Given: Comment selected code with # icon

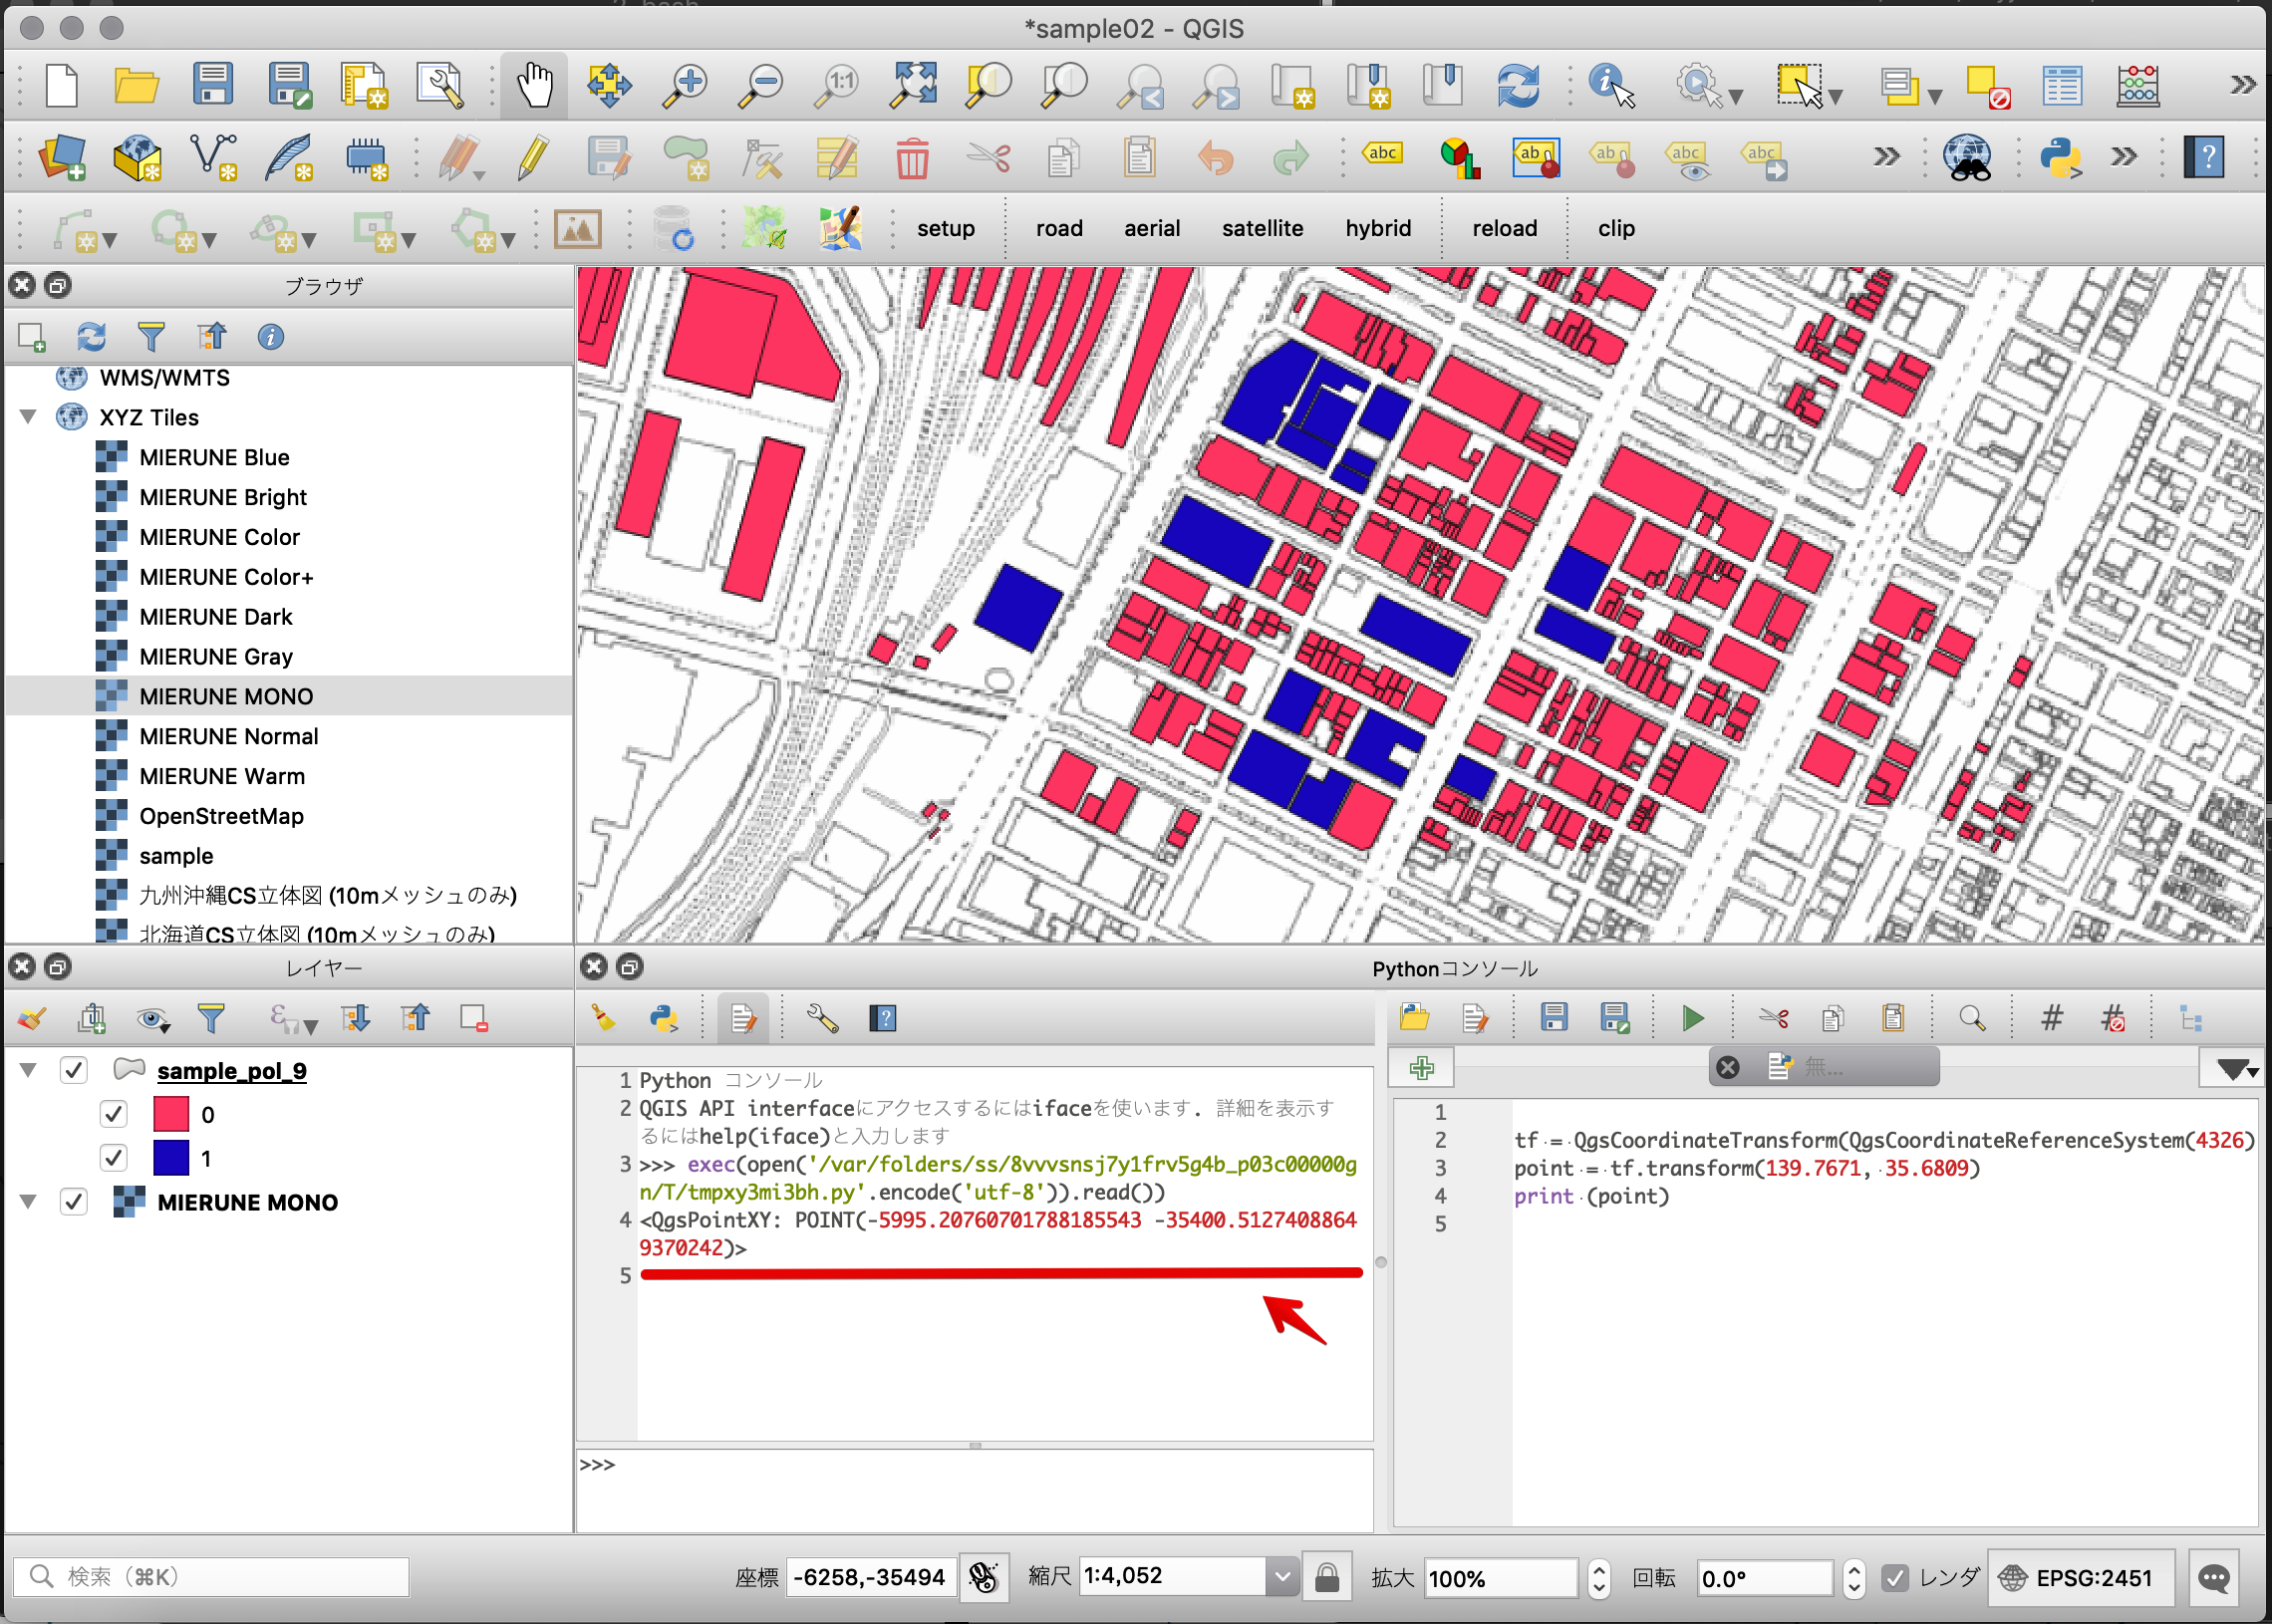Looking at the screenshot, I should click(2052, 1018).
